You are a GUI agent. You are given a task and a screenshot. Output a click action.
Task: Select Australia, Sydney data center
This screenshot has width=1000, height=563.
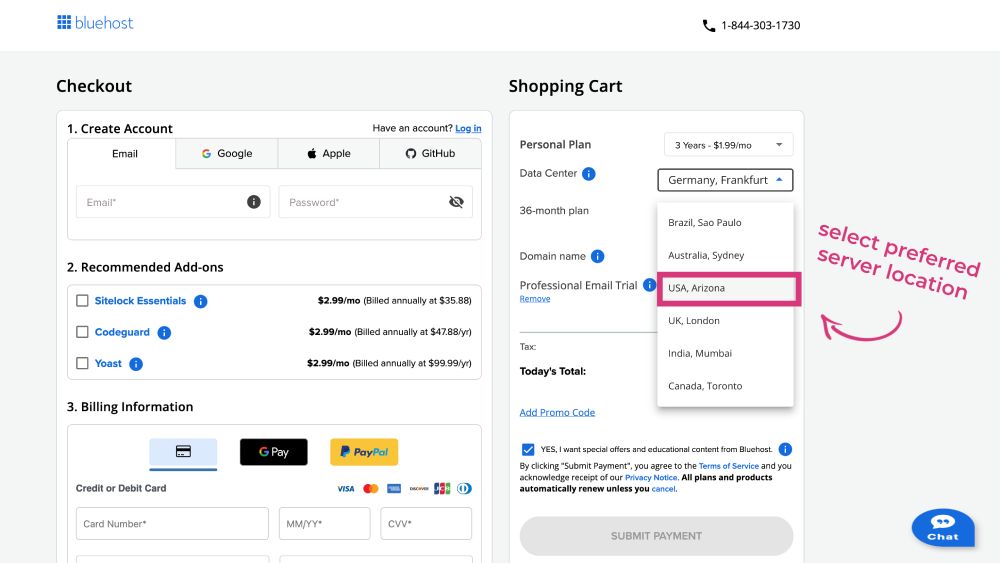pos(725,255)
